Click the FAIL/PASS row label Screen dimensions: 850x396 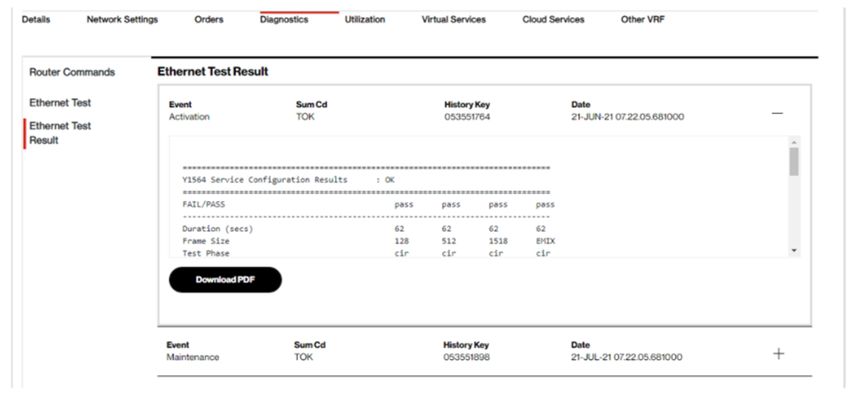click(203, 205)
